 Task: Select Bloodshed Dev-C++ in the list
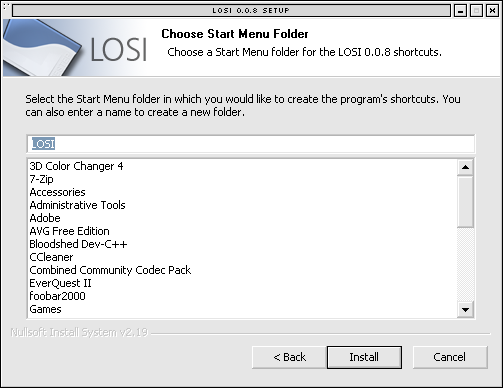click(x=78, y=244)
